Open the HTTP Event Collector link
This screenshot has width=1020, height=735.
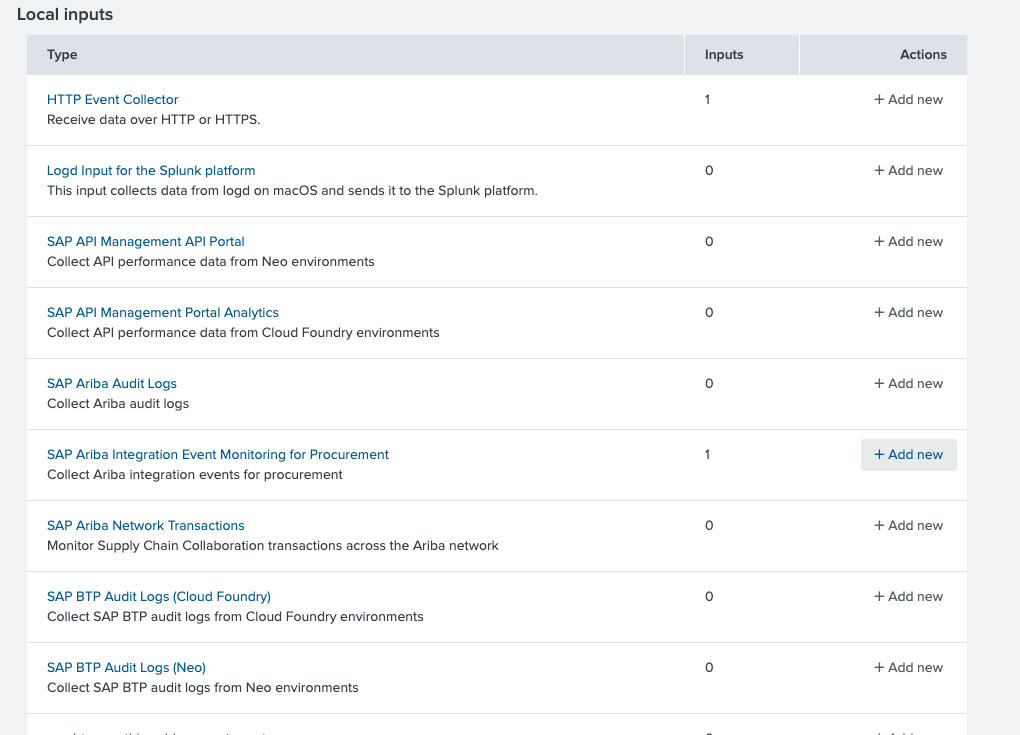pyautogui.click(x=112, y=100)
